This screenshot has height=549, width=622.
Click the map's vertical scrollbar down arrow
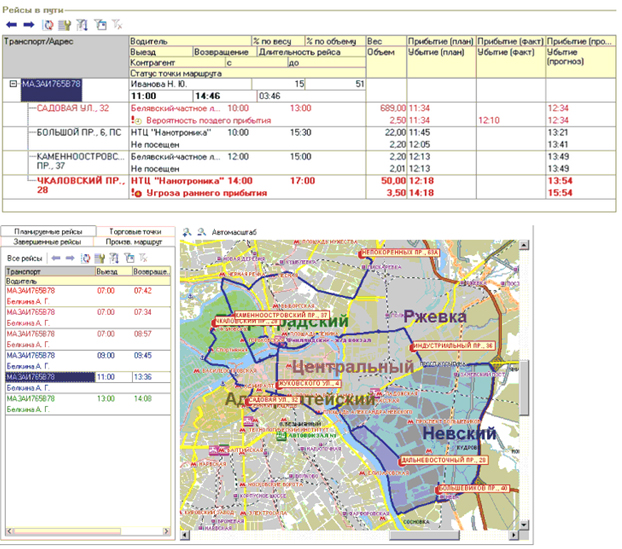(x=524, y=525)
